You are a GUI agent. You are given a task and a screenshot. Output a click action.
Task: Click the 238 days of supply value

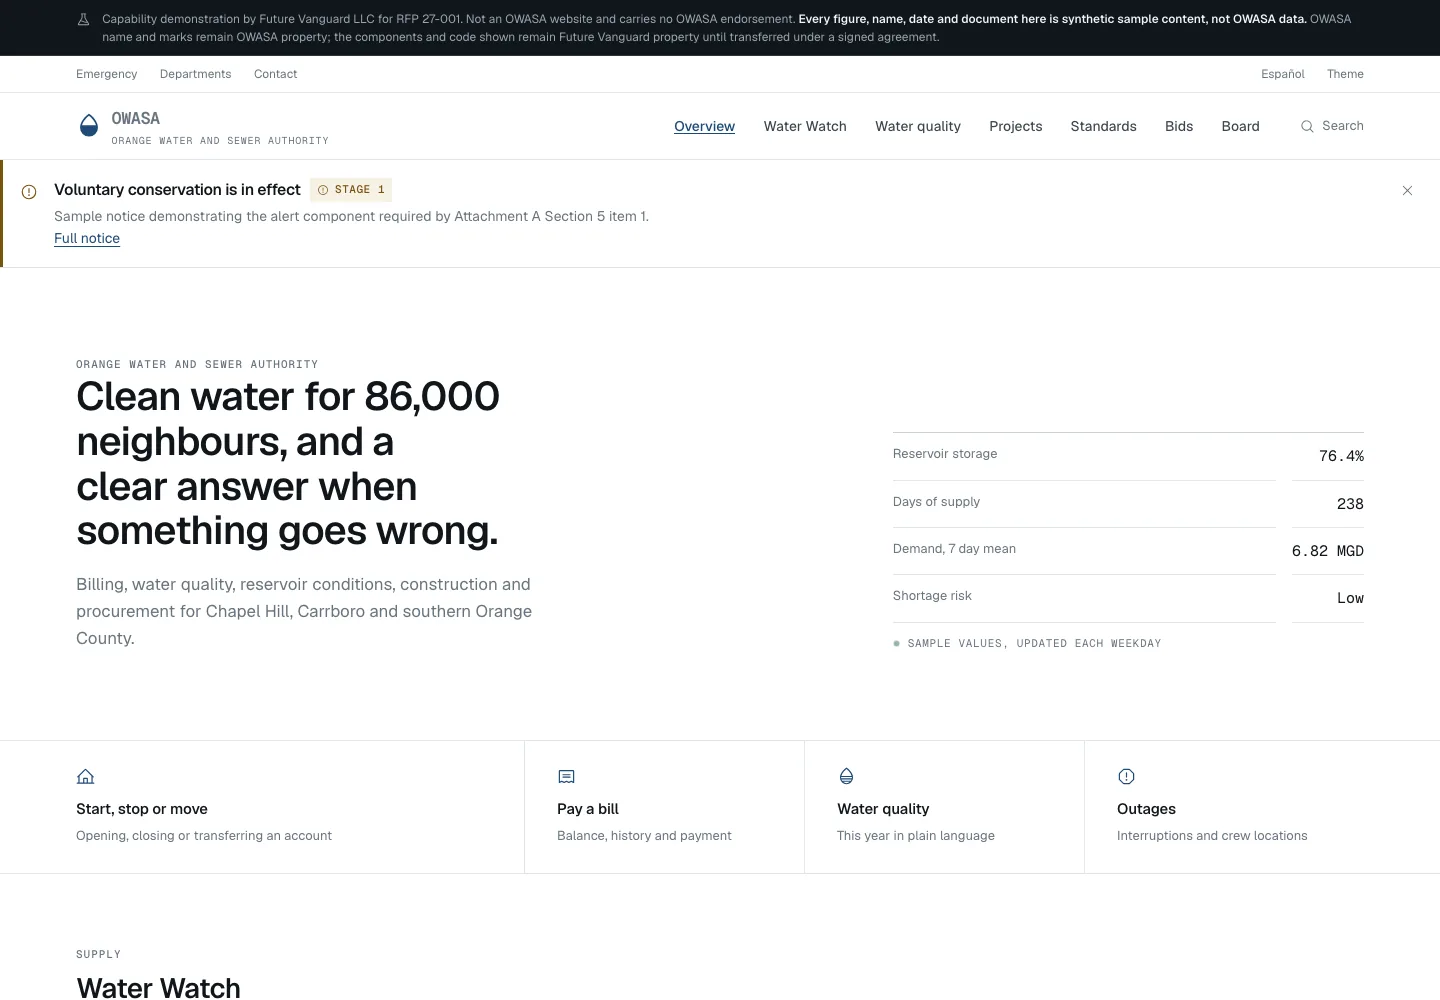pos(1350,504)
